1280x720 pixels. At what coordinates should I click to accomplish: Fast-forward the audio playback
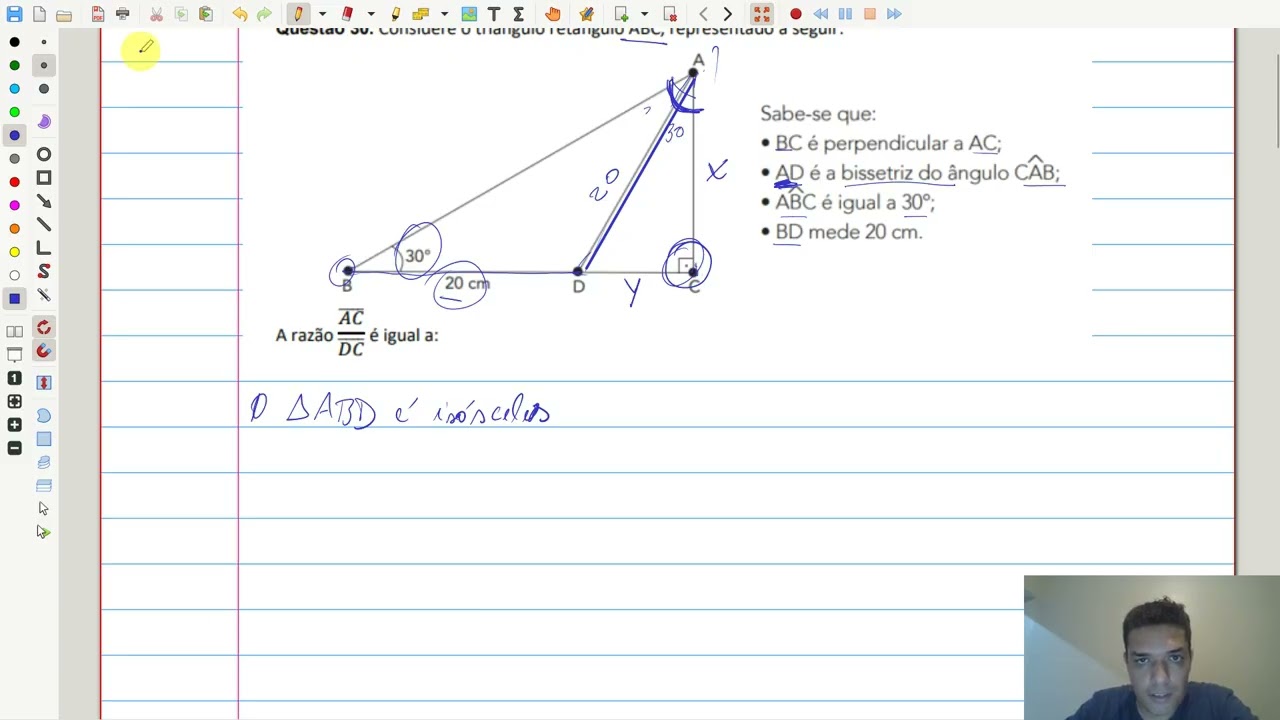(894, 14)
